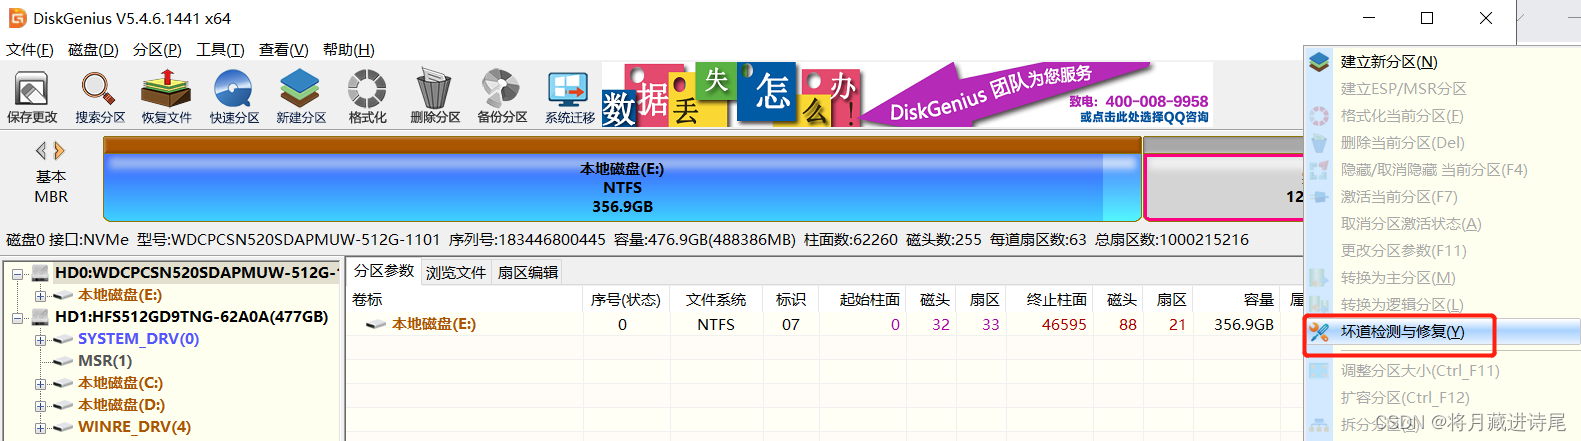Click the Recover Files (恢复文件) toolbar icon
The width and height of the screenshot is (1581, 441).
point(166,97)
